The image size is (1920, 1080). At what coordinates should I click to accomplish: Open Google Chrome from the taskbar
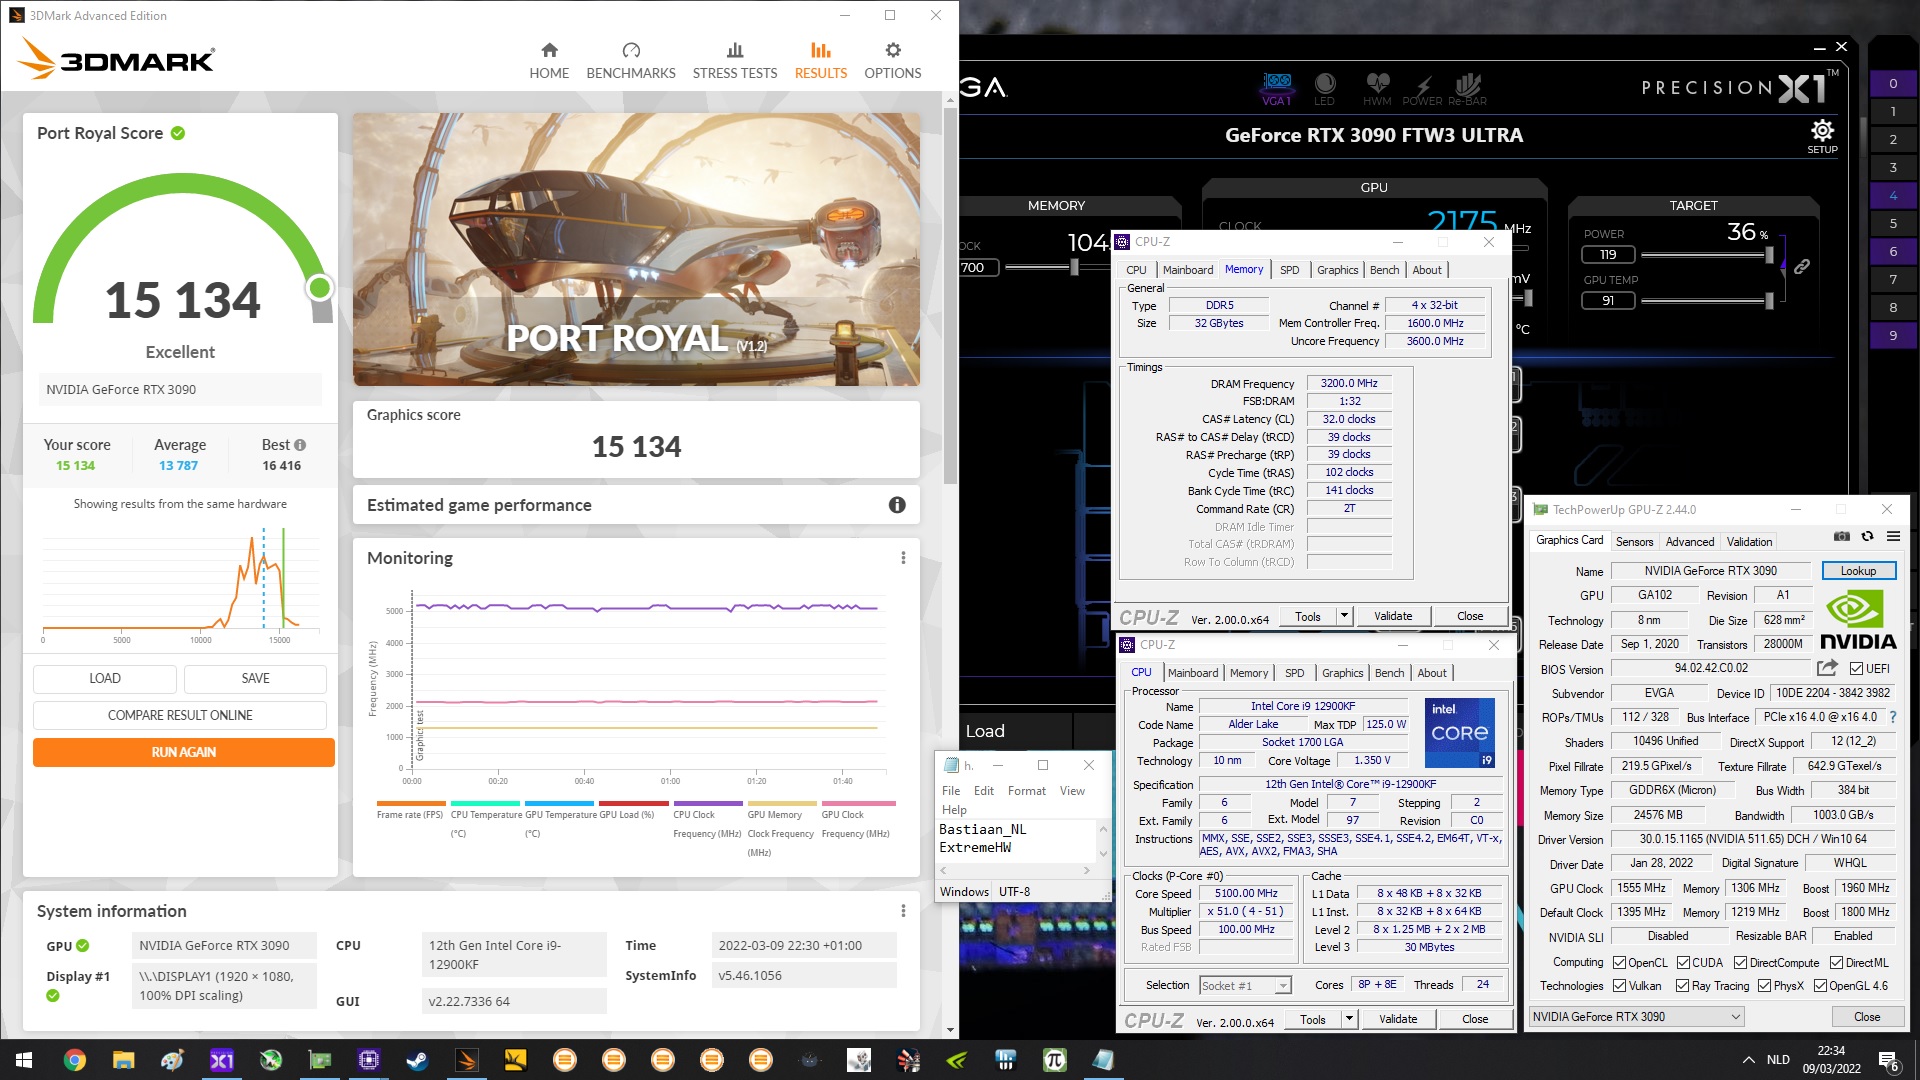(x=74, y=1060)
